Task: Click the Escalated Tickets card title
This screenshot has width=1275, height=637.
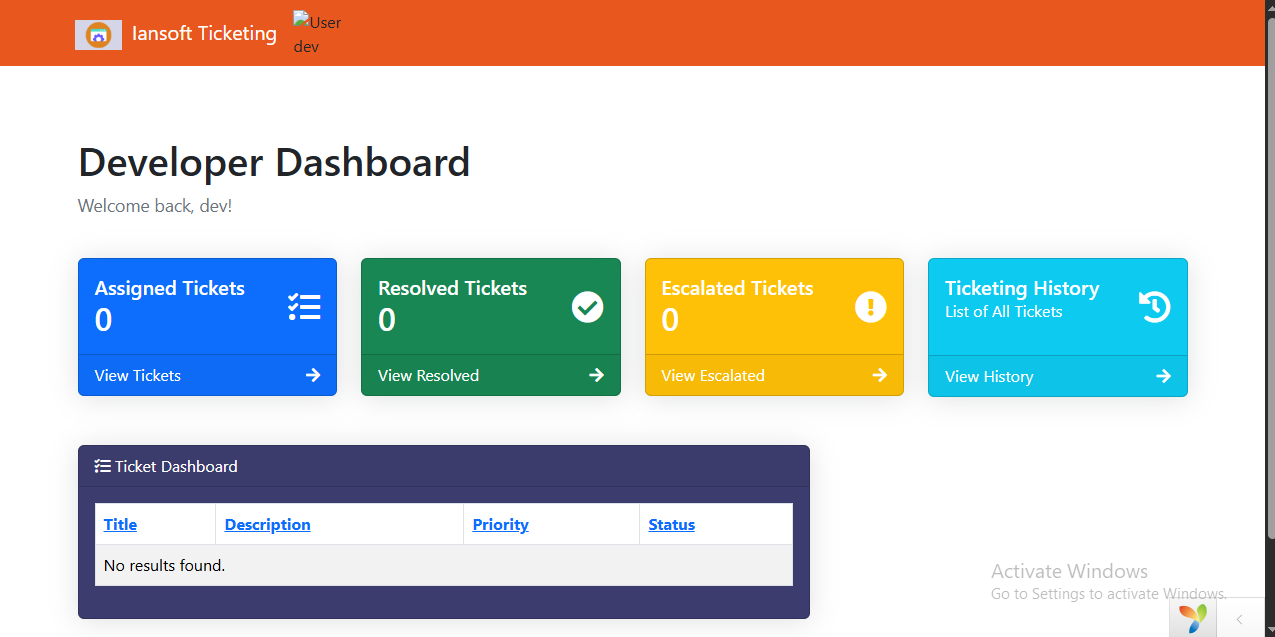Action: (737, 288)
